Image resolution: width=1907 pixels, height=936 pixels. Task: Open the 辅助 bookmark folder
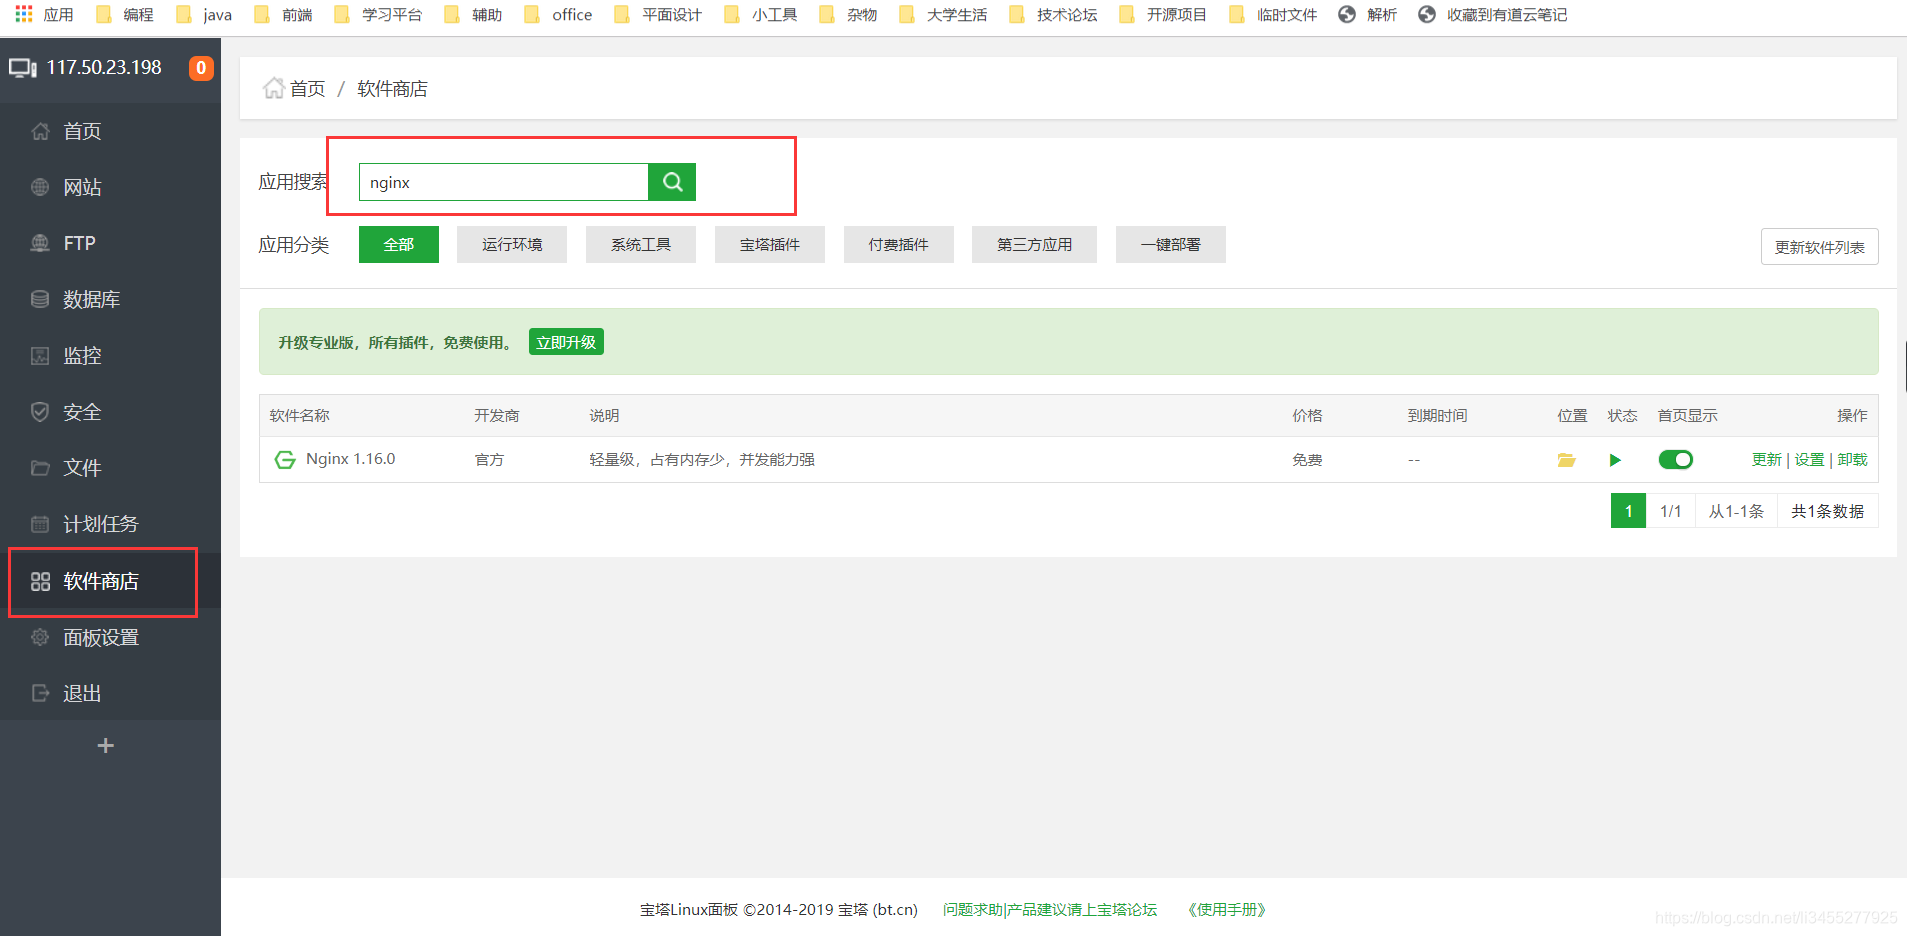473,15
